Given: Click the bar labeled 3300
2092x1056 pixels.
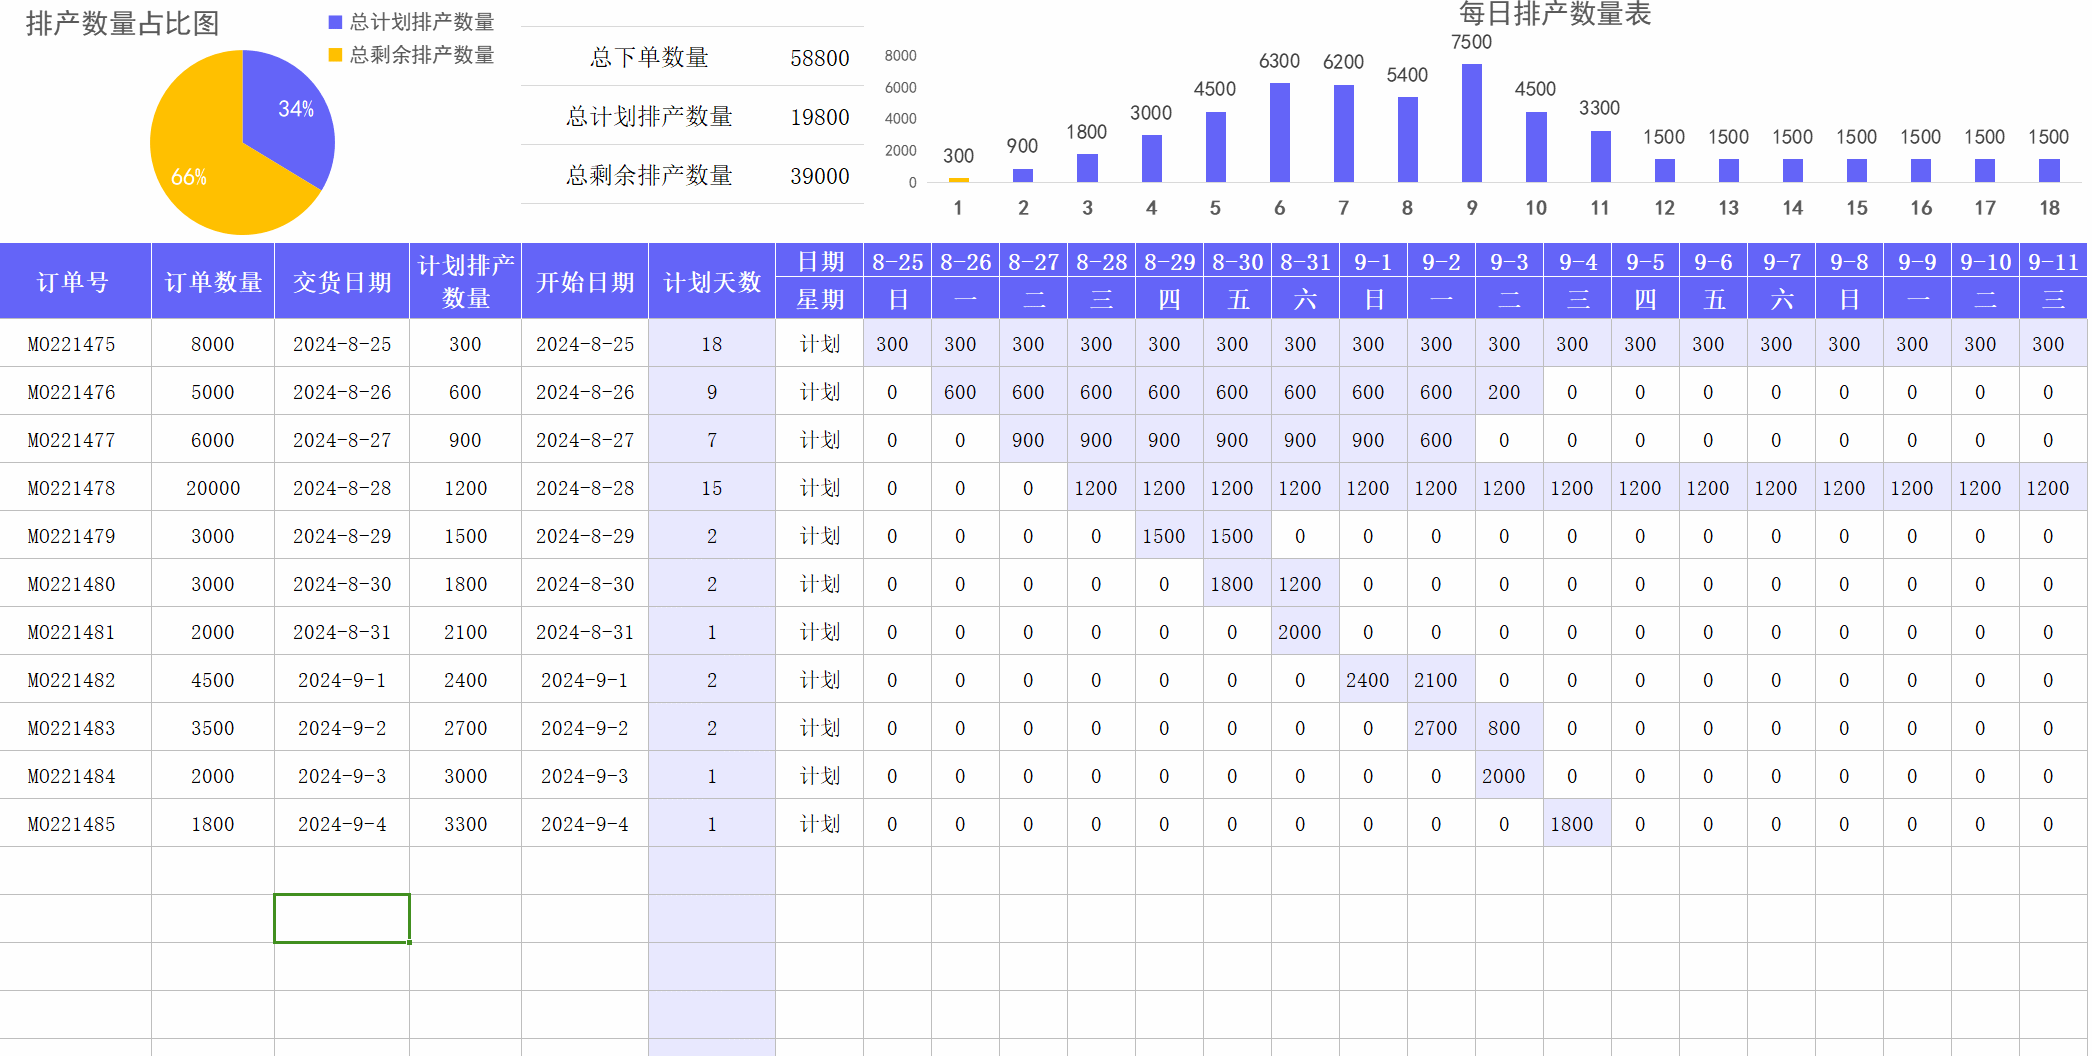Looking at the screenshot, I should [1600, 156].
